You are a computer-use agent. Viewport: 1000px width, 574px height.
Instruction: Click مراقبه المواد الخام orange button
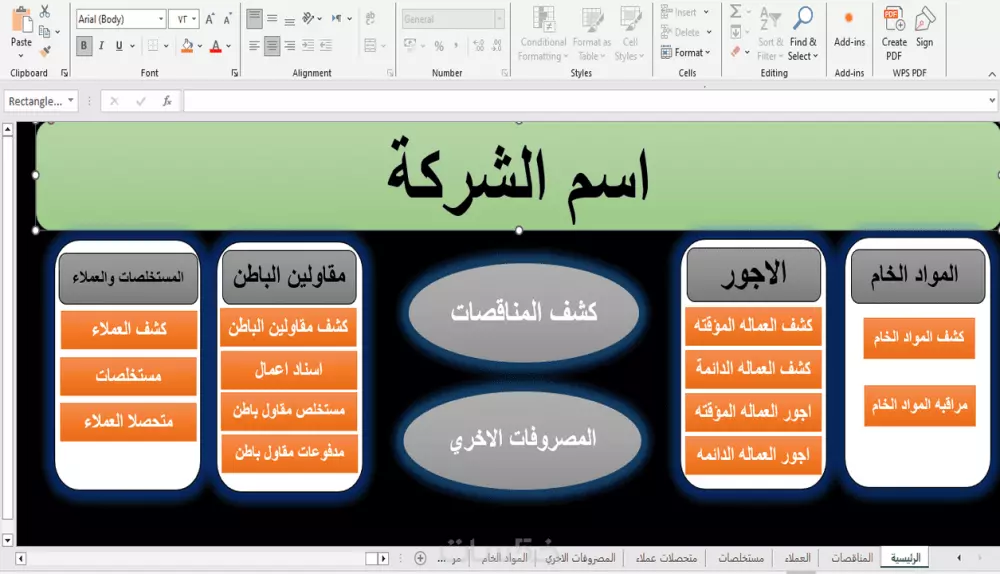pos(920,405)
